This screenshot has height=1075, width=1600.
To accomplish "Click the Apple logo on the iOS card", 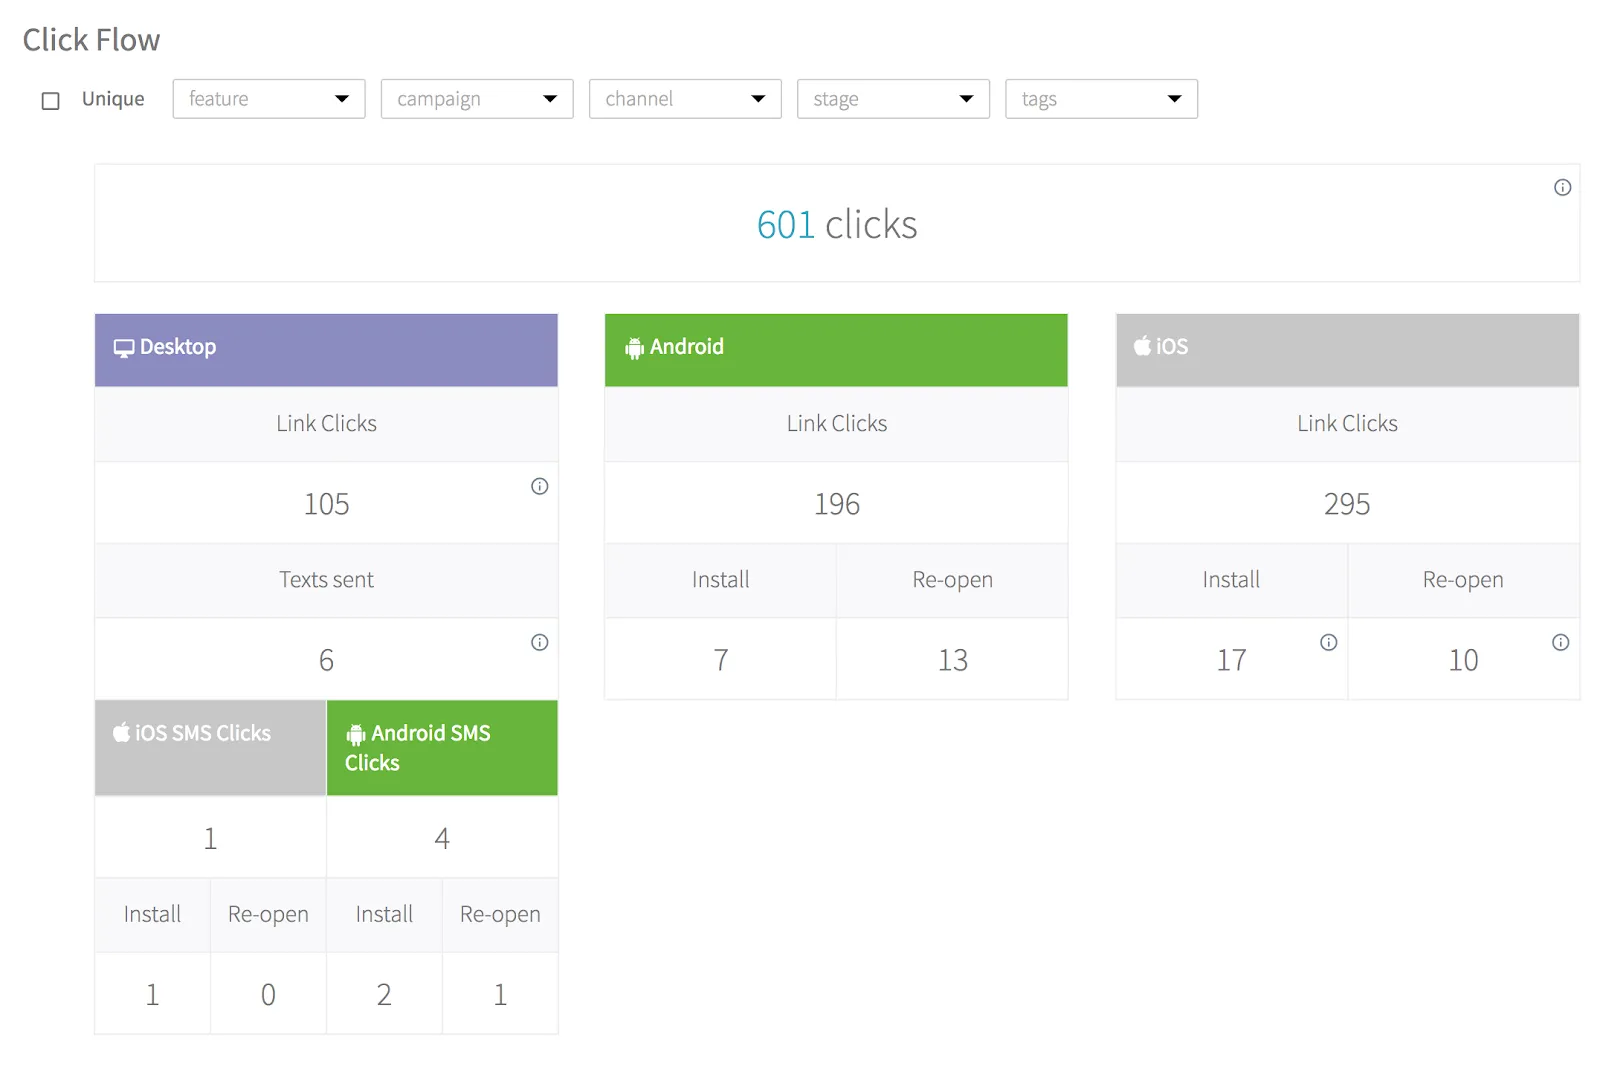I will (x=1141, y=347).
